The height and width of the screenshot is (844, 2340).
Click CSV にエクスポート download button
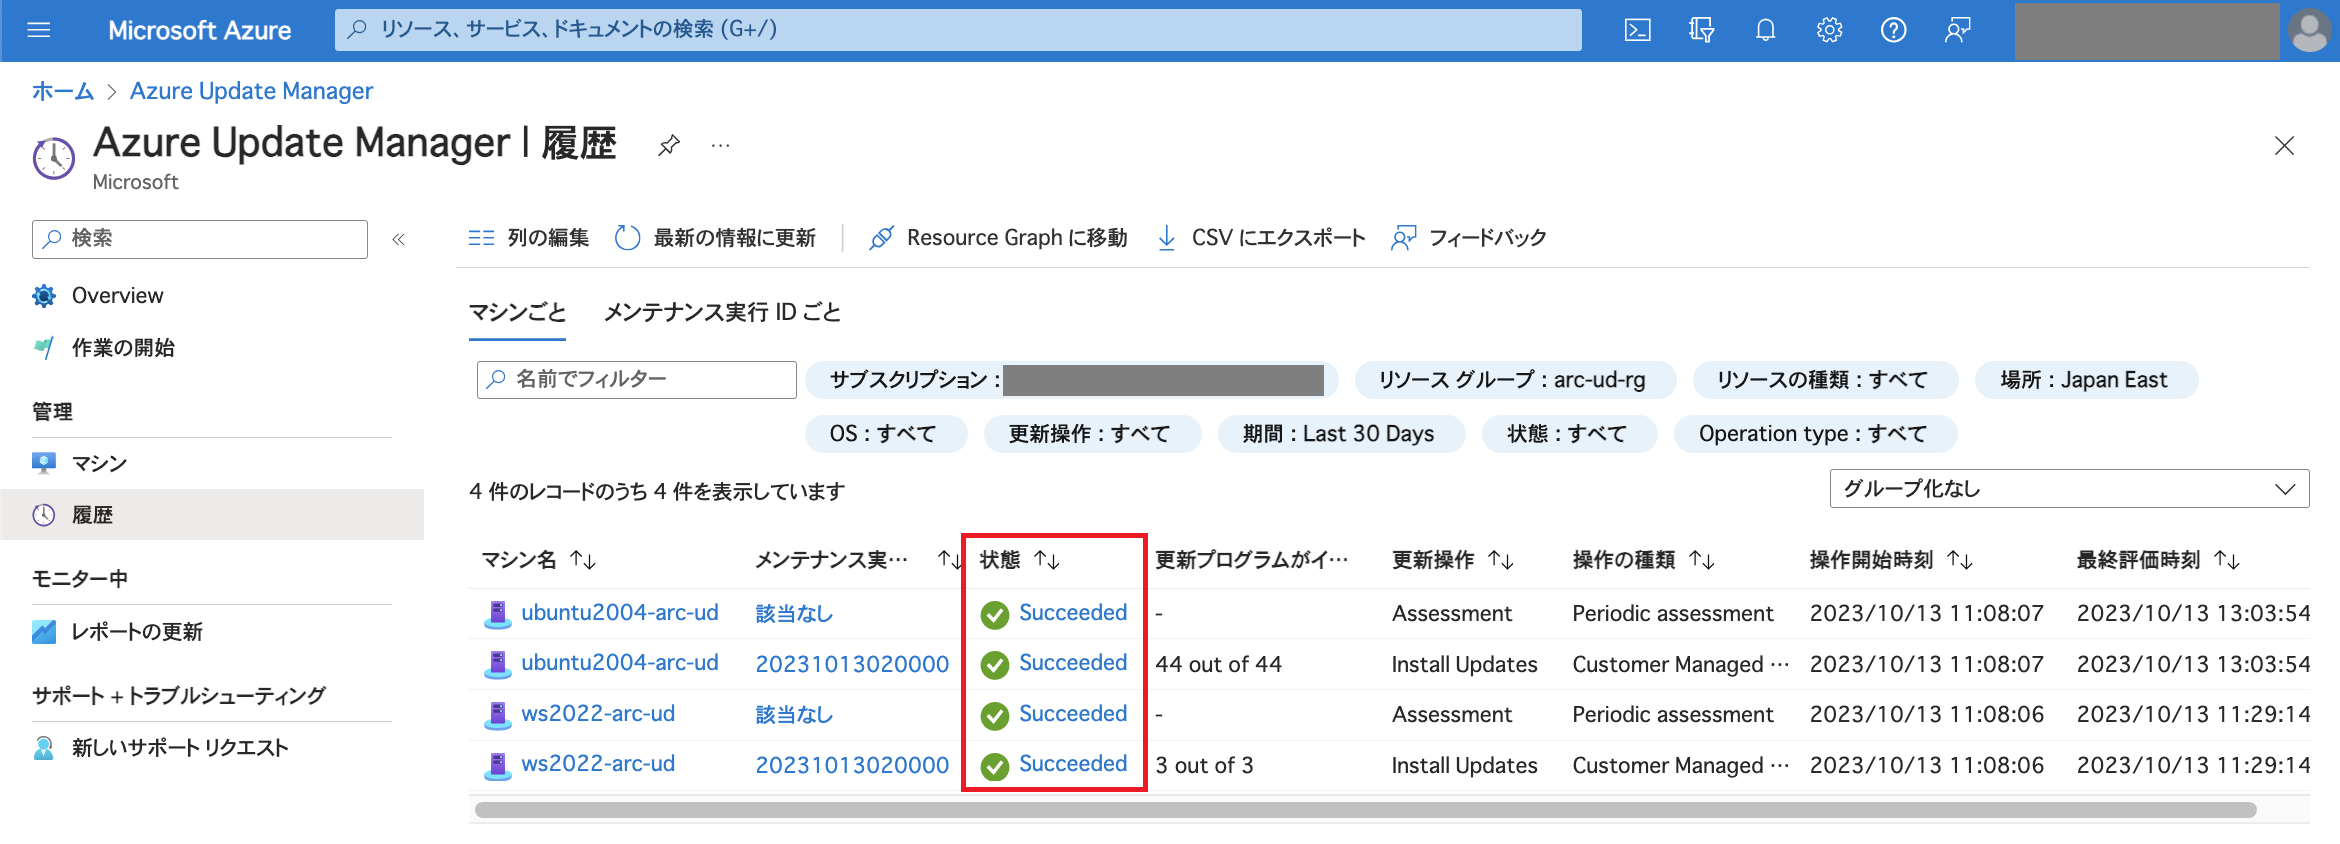1261,238
